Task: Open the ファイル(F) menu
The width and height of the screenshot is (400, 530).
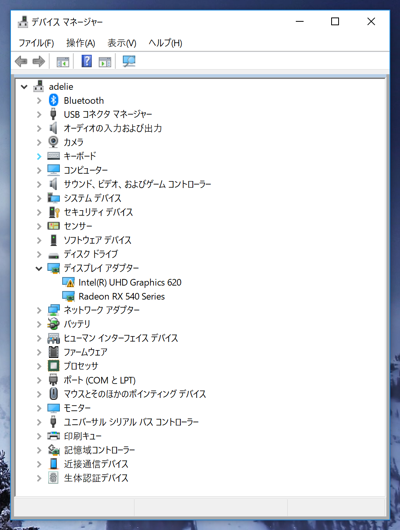Action: pyautogui.click(x=36, y=43)
